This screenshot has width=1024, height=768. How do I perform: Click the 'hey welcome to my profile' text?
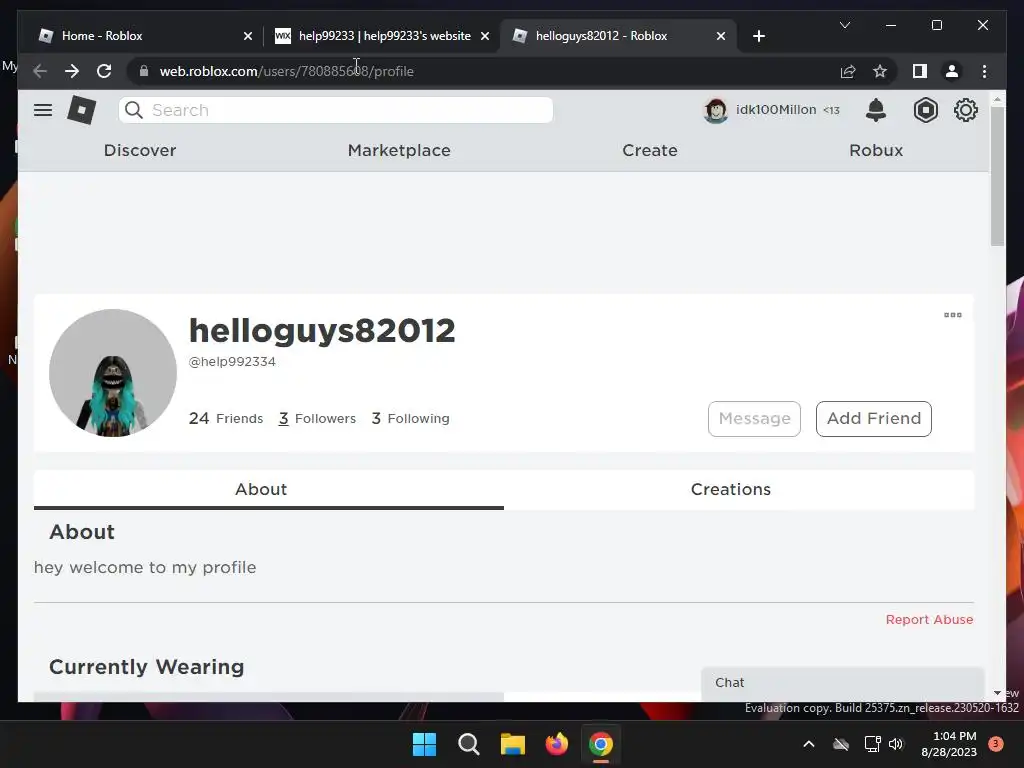tap(145, 567)
